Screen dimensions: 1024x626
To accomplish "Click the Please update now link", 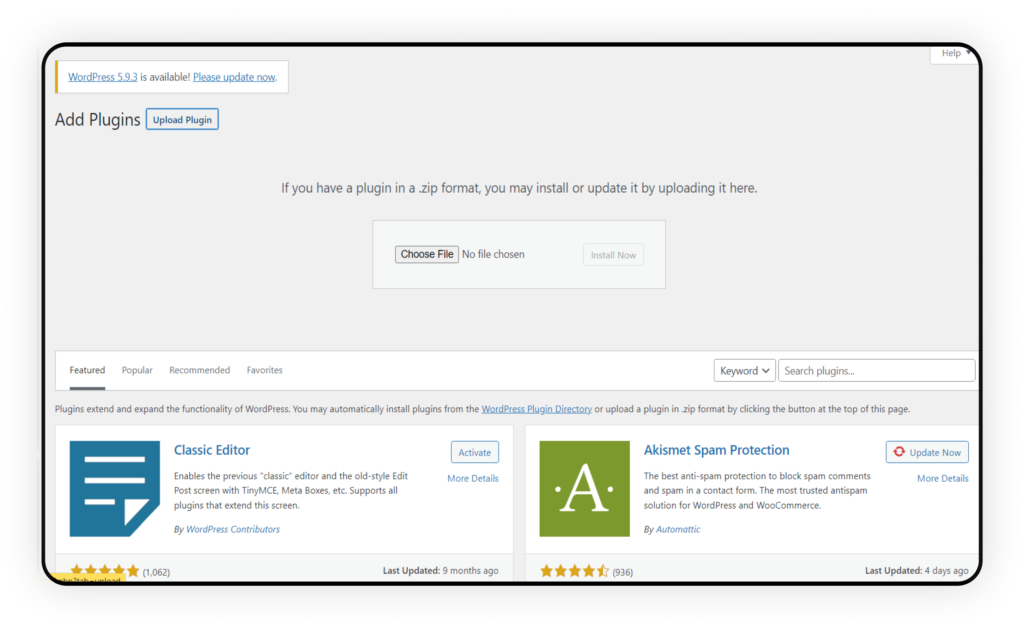I will [234, 77].
